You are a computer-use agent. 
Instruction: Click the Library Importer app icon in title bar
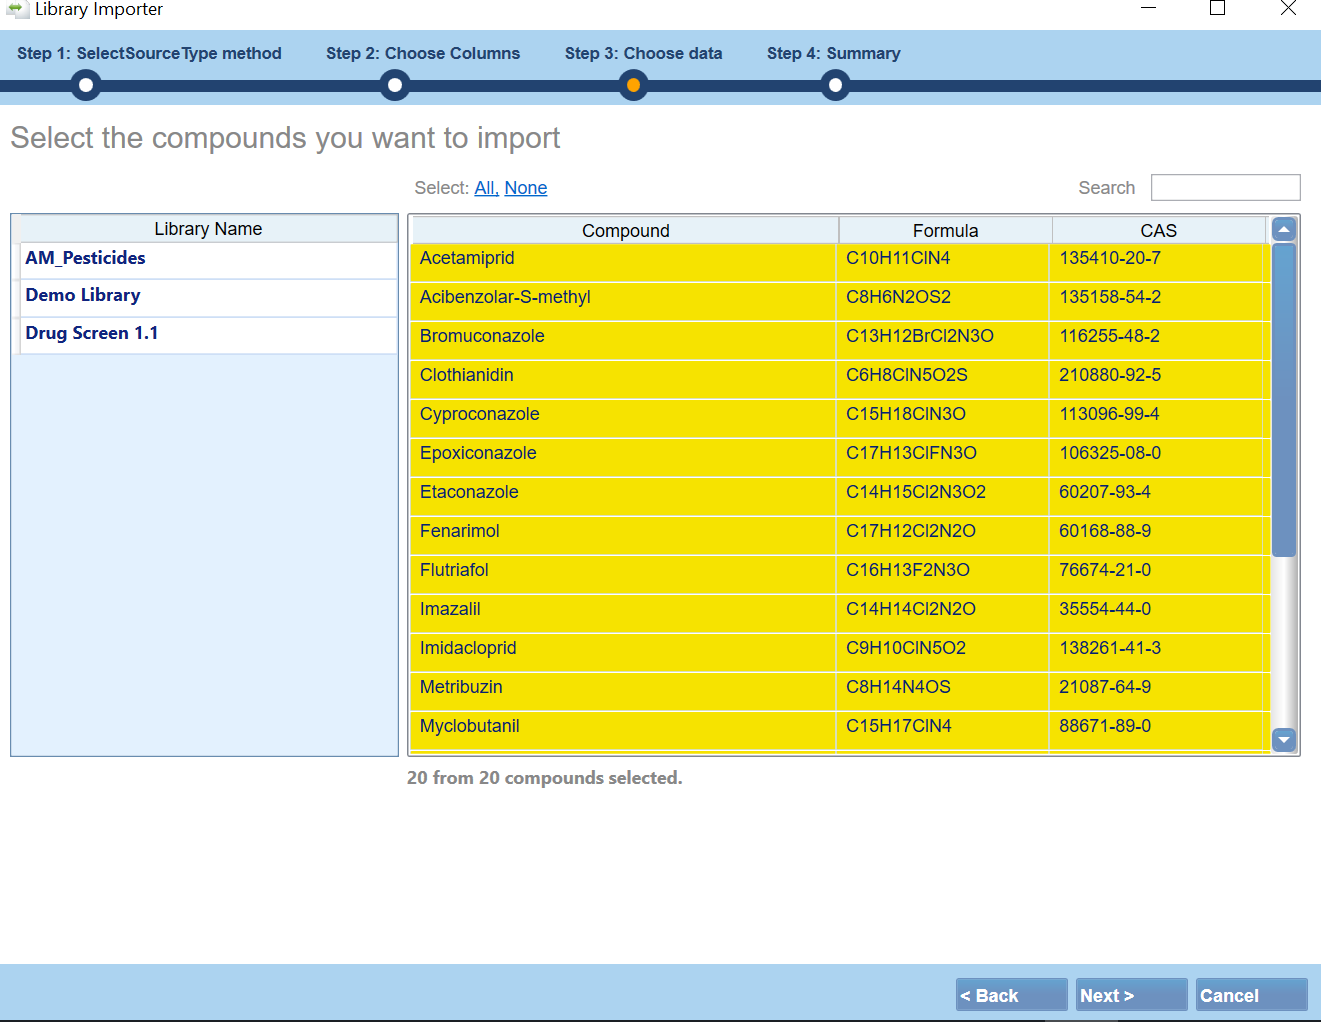17,9
